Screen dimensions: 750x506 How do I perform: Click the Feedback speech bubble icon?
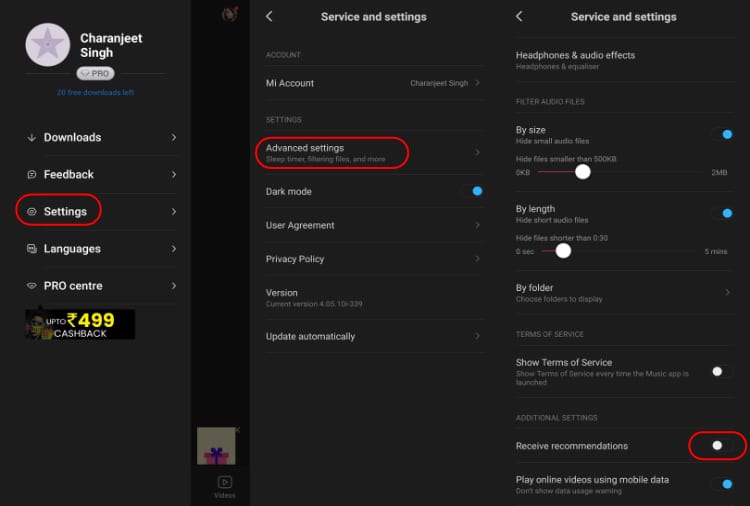[x=32, y=175]
